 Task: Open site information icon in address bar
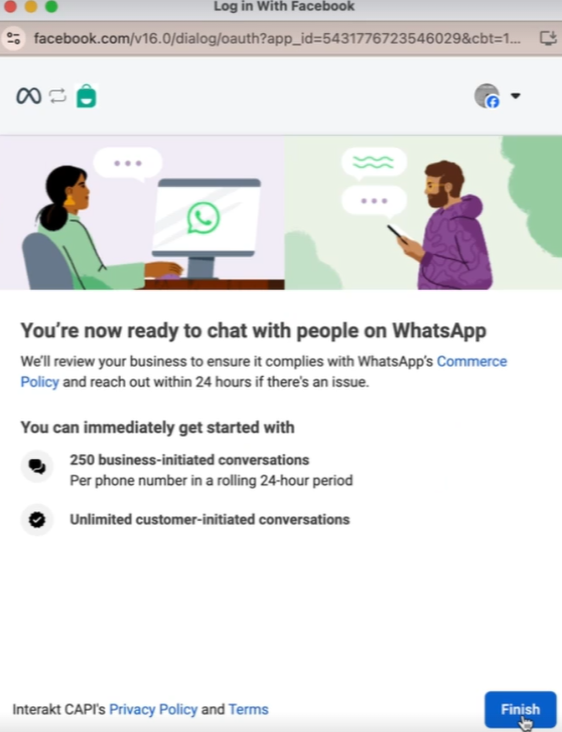(x=14, y=38)
